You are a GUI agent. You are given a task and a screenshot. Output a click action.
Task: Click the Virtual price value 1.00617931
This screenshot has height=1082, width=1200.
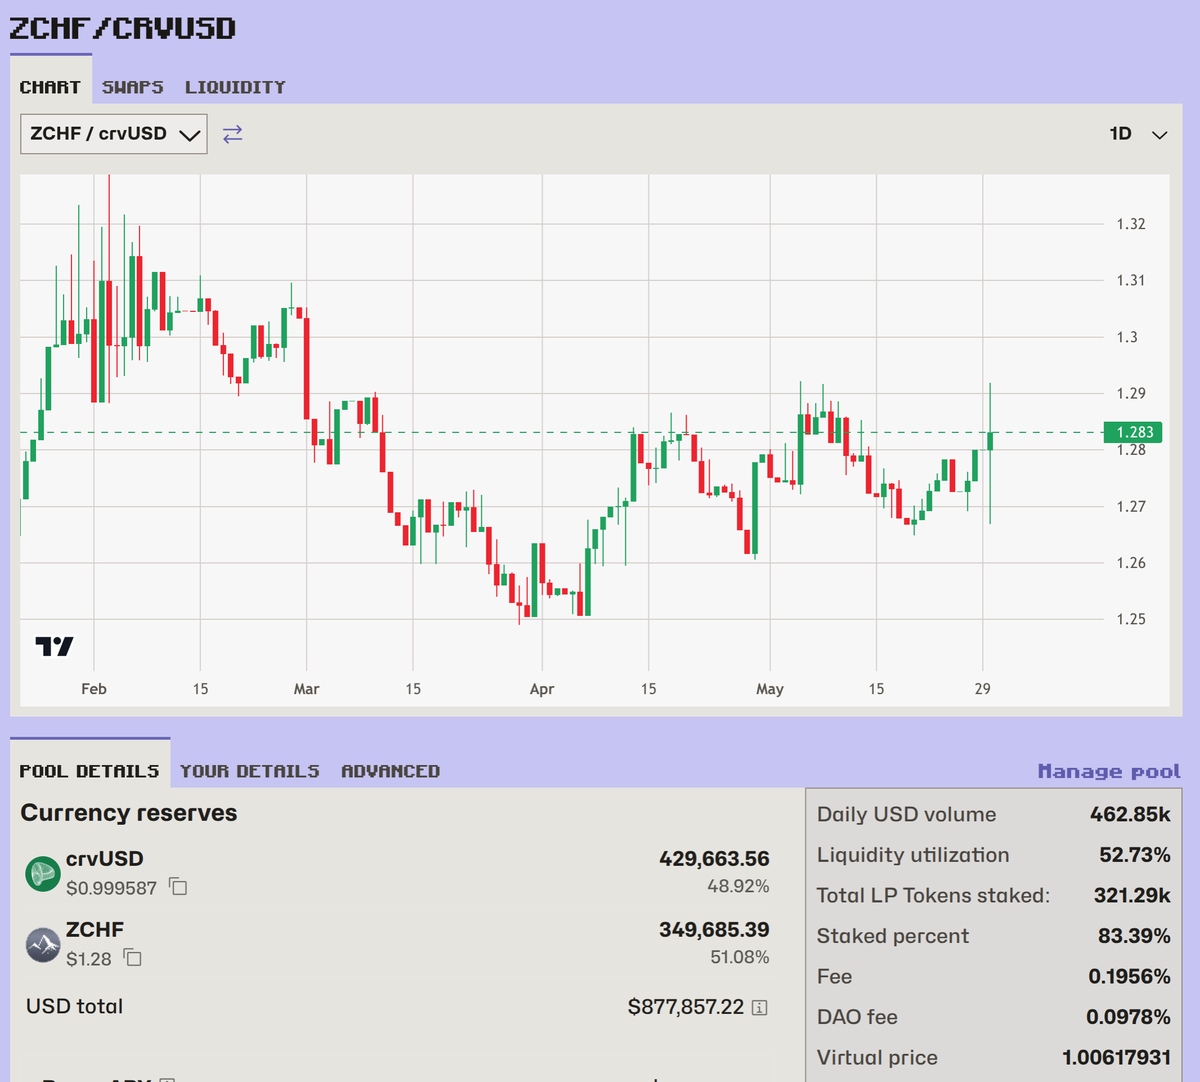coord(1117,1057)
